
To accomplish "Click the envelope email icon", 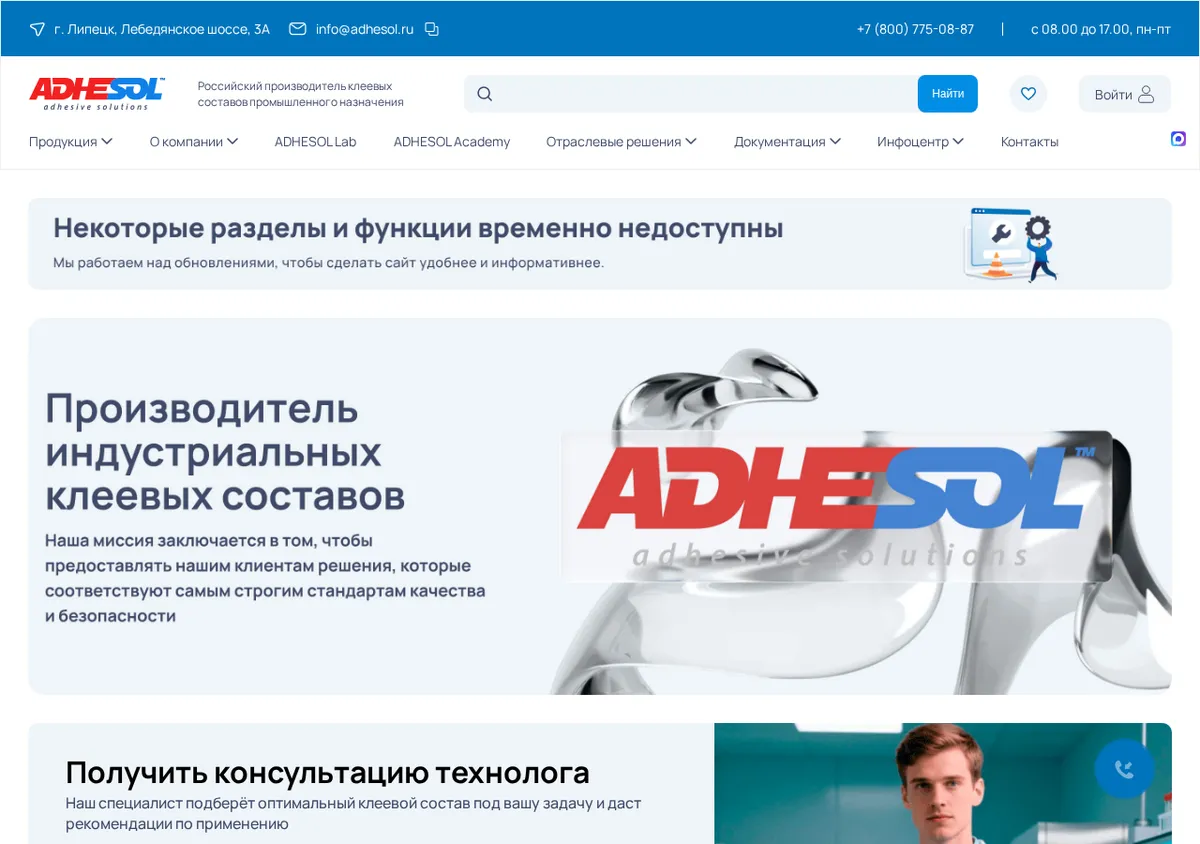I will [297, 29].
